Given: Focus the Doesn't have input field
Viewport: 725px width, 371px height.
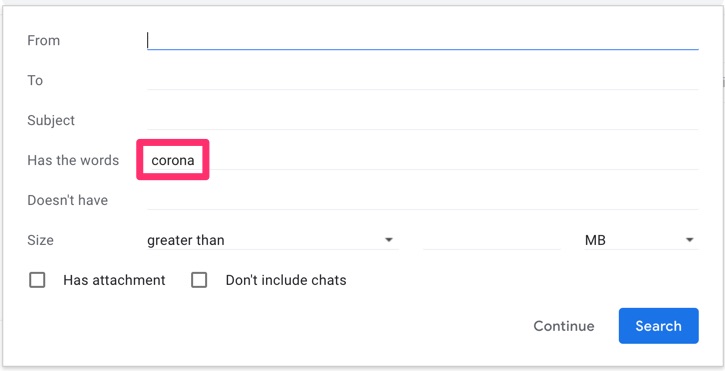Looking at the screenshot, I should (x=423, y=200).
